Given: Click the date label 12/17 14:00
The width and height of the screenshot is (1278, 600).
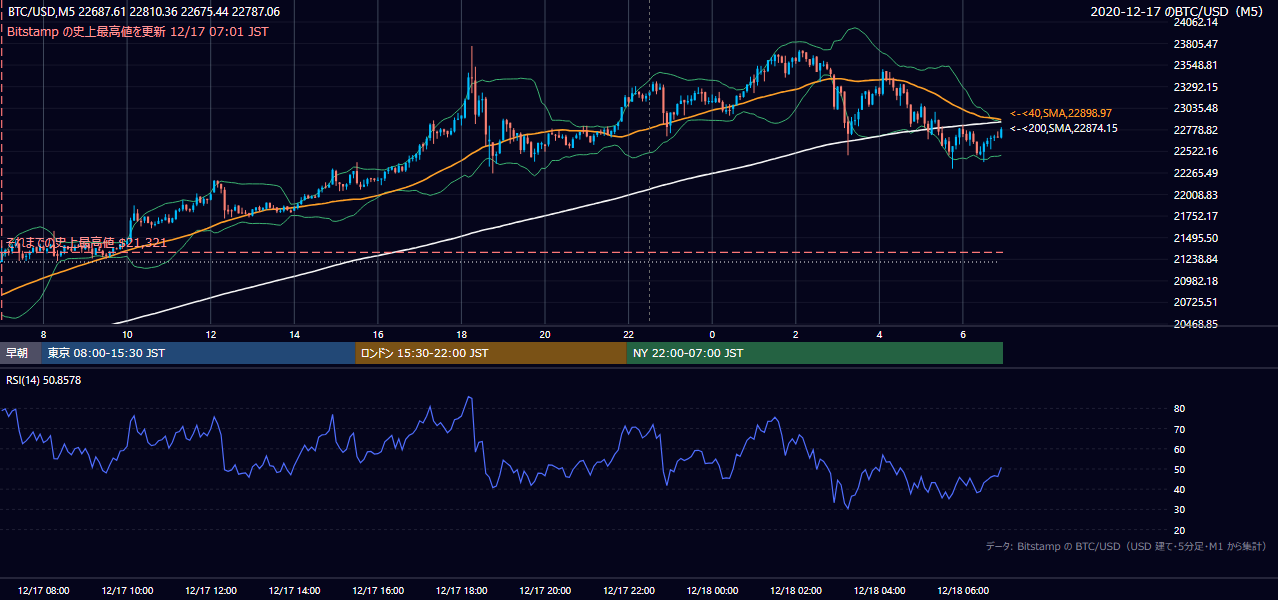Looking at the screenshot, I should [x=295, y=591].
